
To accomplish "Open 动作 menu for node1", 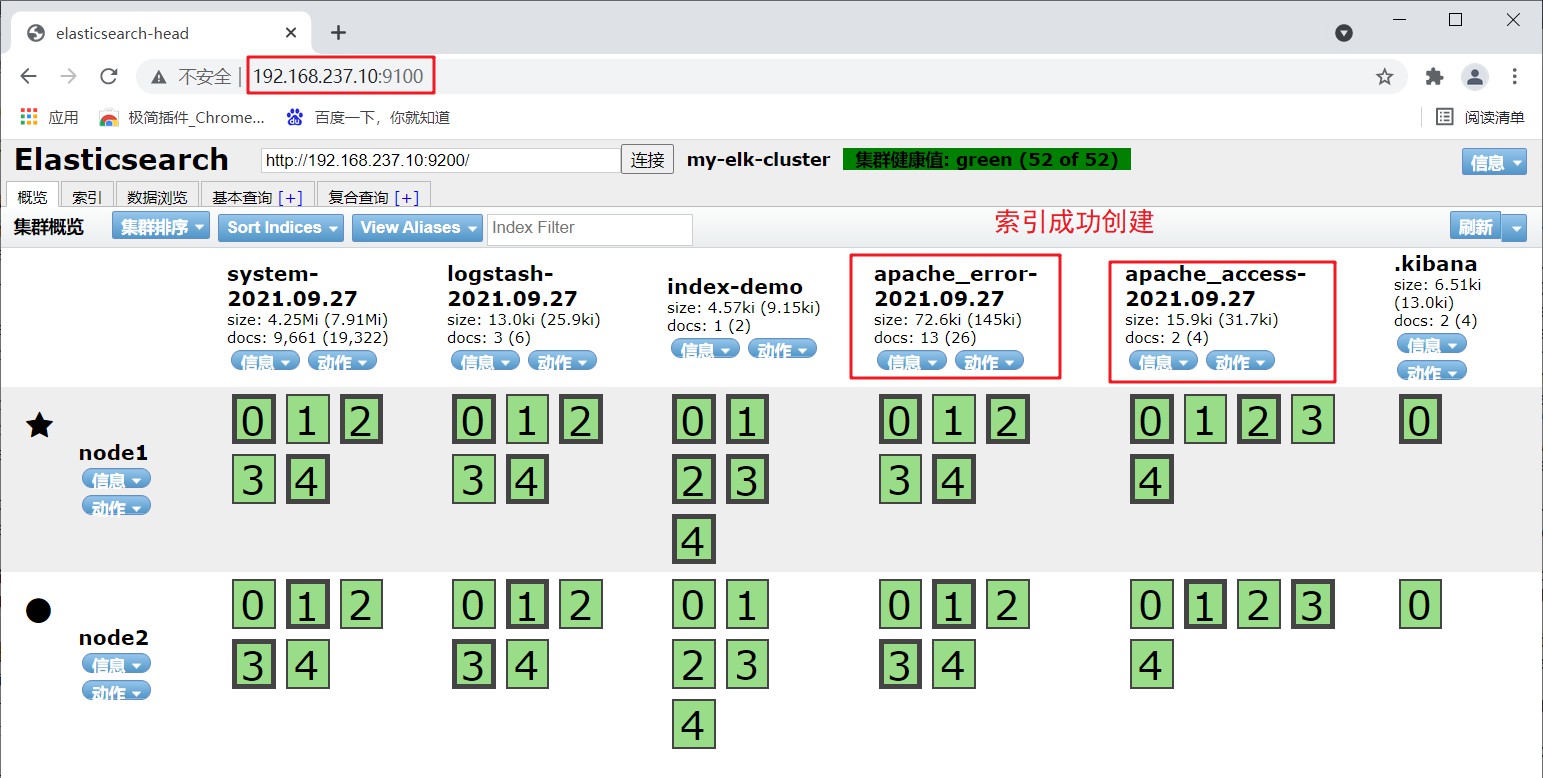I will (116, 506).
